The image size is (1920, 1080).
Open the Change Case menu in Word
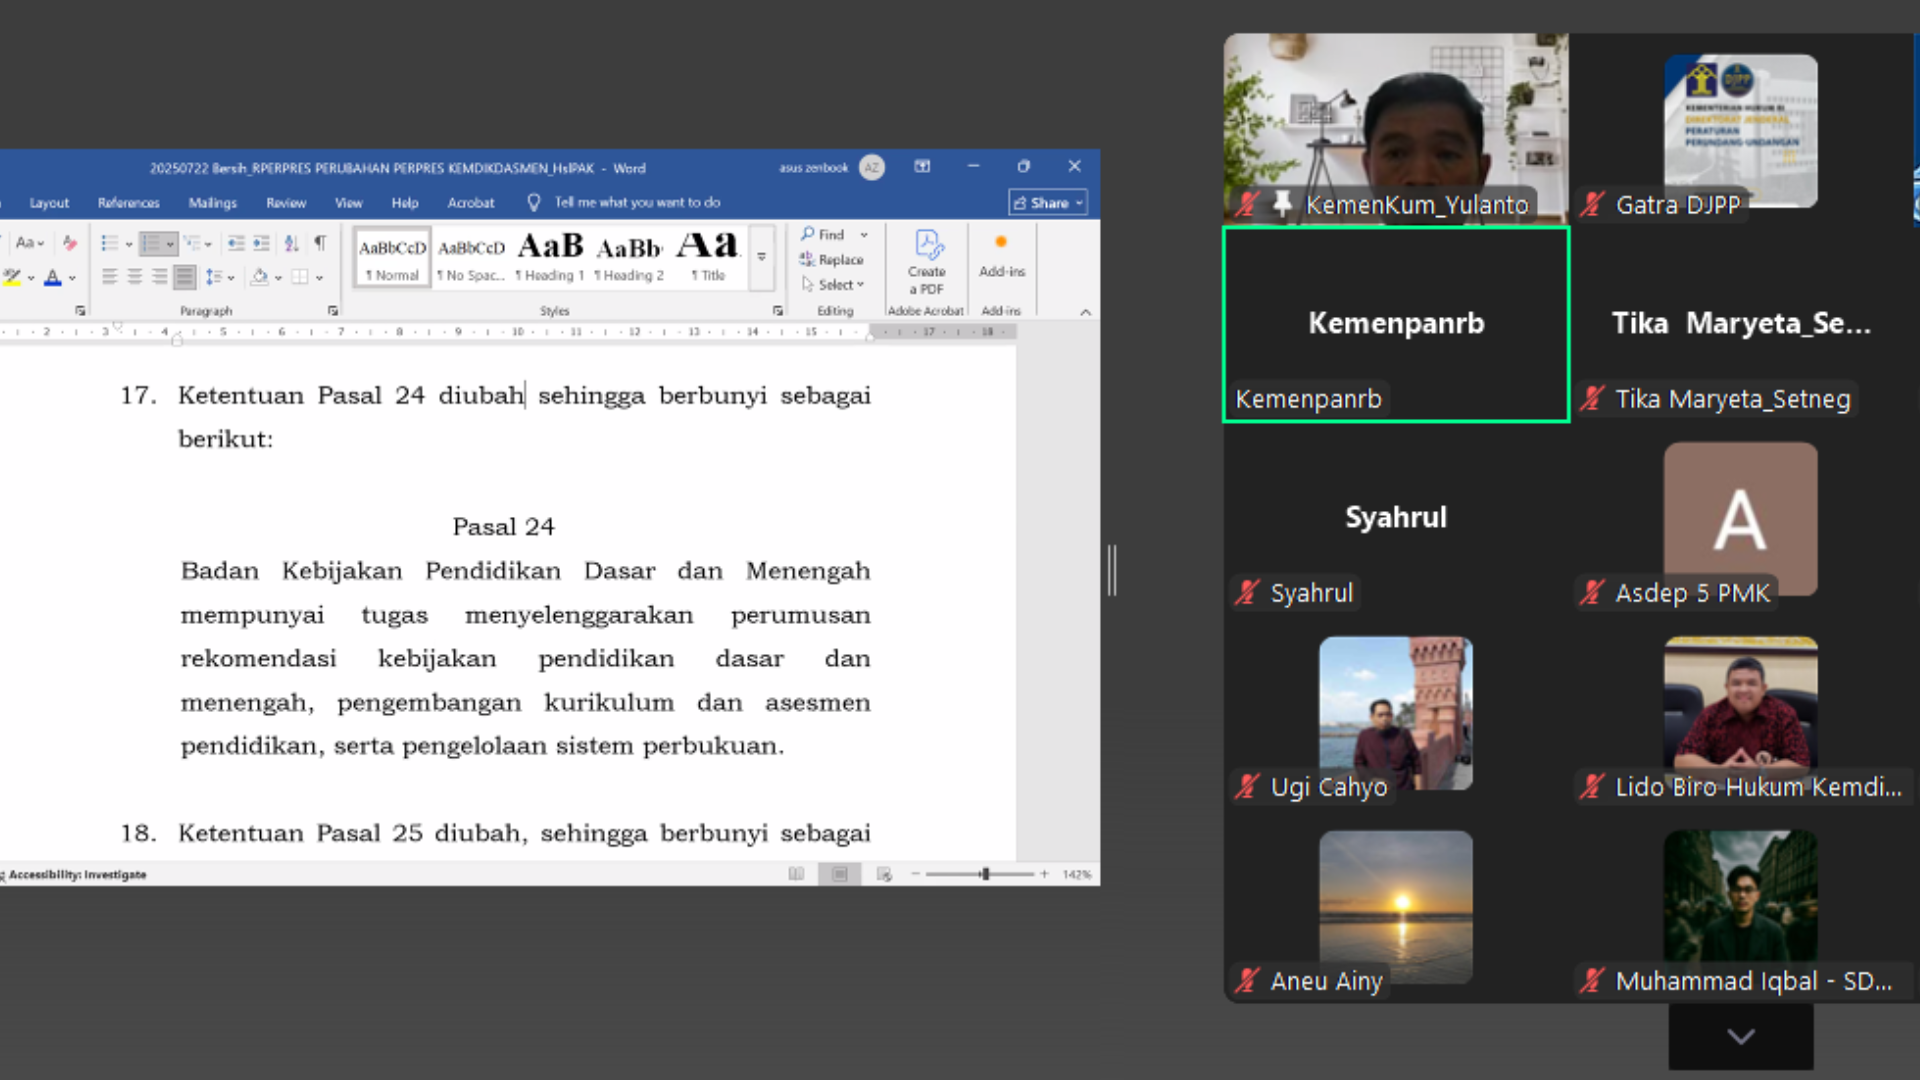pyautogui.click(x=29, y=243)
